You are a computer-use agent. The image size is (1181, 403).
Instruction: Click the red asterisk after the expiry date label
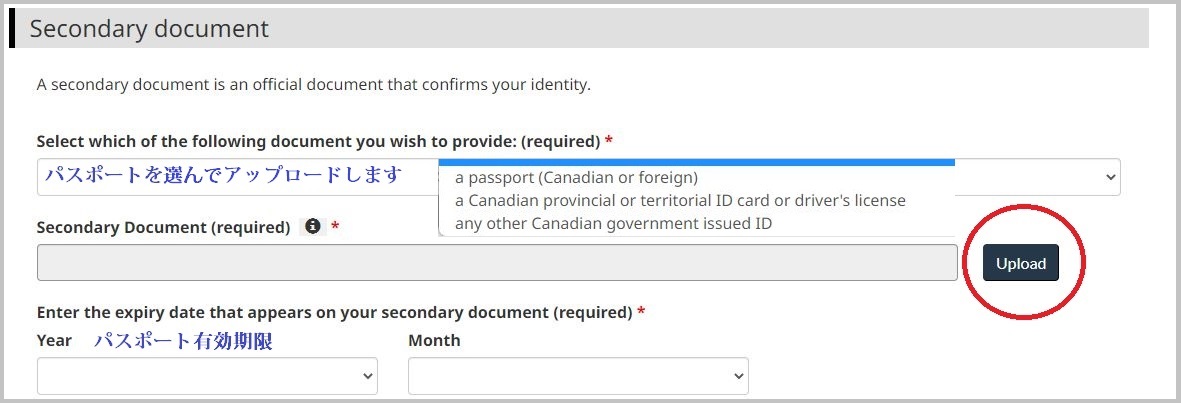[x=641, y=311]
